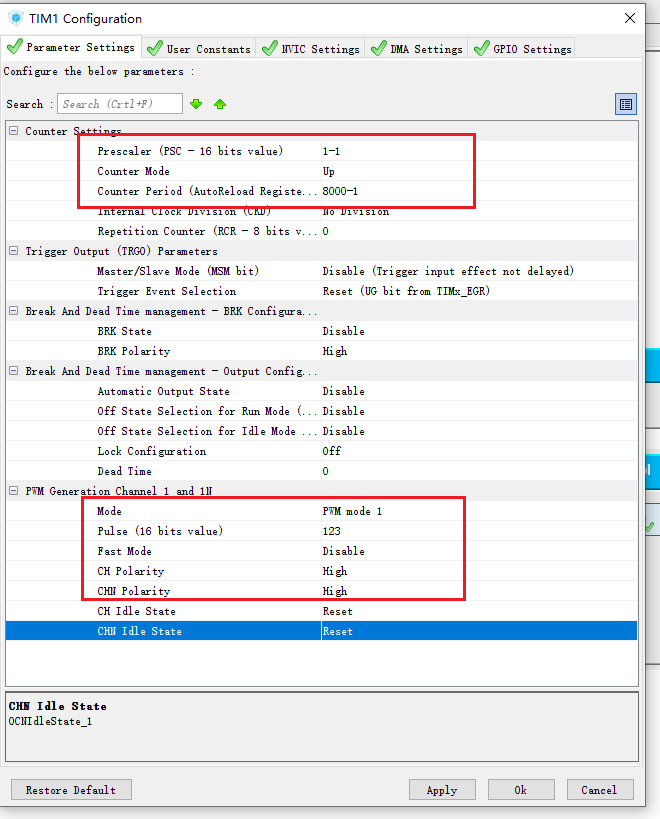Click the Ok button
The width and height of the screenshot is (660, 819).
coord(521,790)
